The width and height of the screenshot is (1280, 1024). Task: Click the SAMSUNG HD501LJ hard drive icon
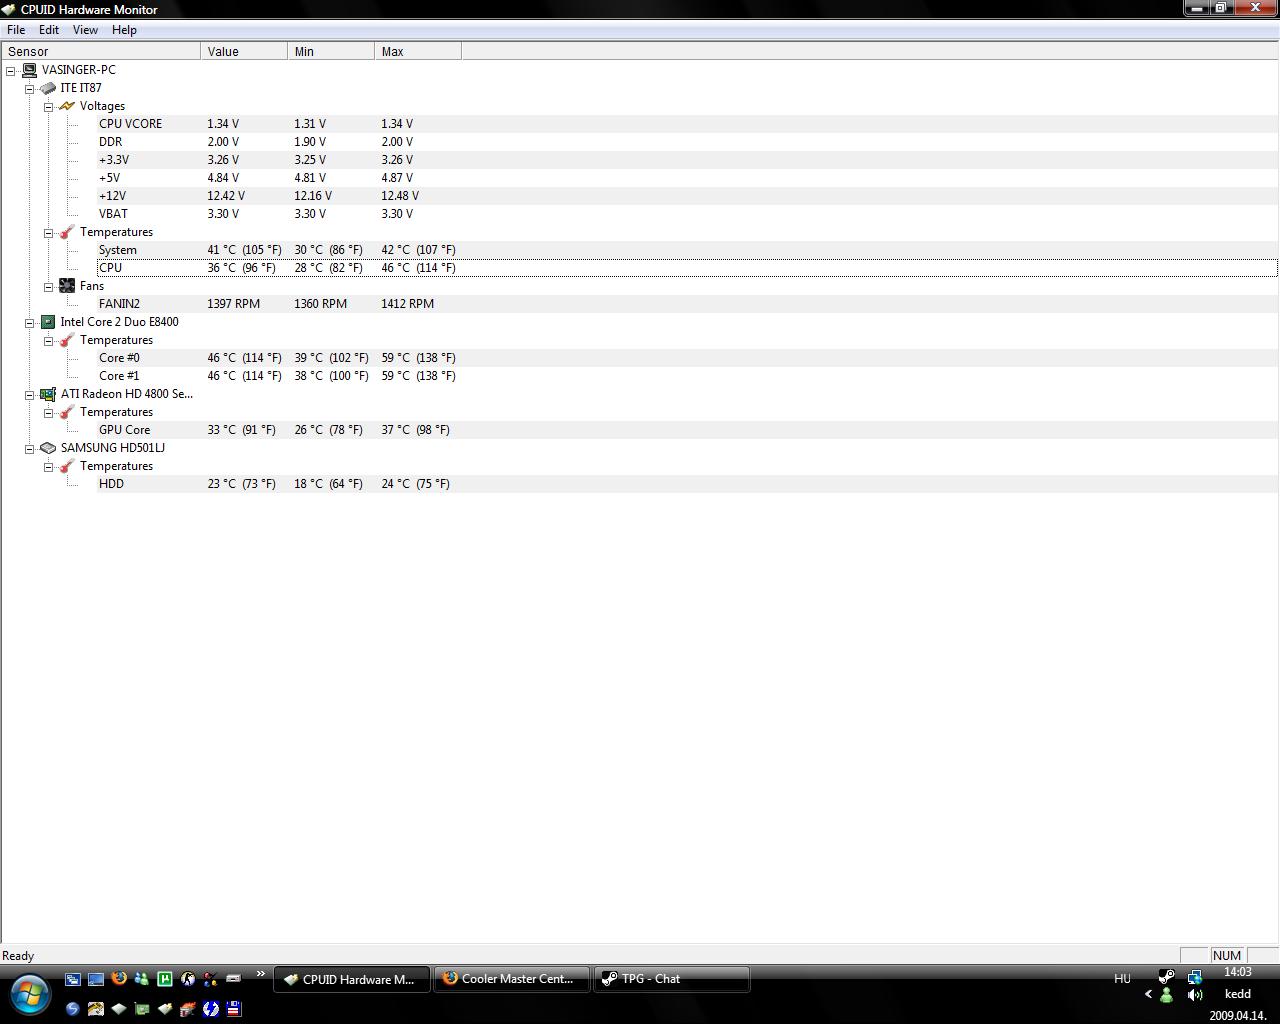click(x=48, y=448)
